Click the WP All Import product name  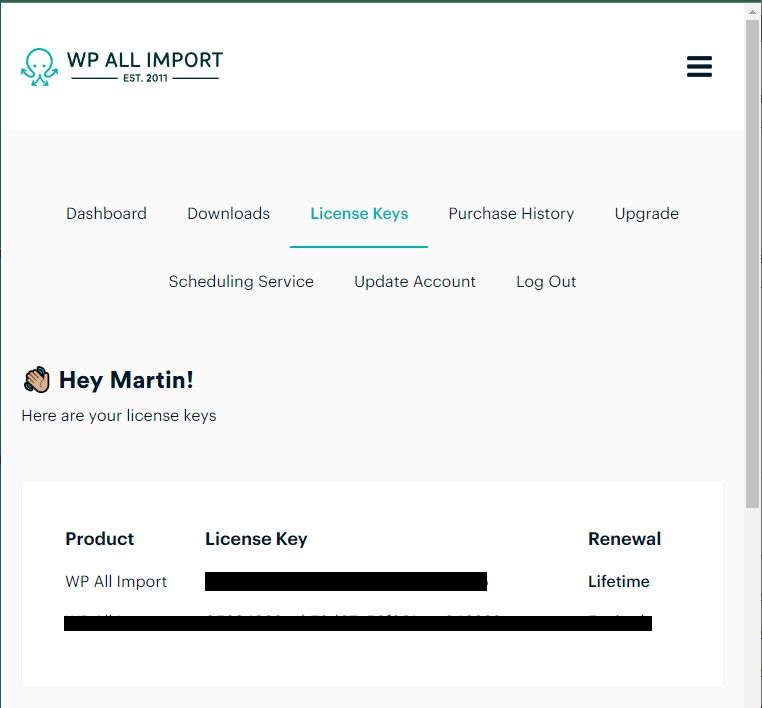click(x=116, y=581)
